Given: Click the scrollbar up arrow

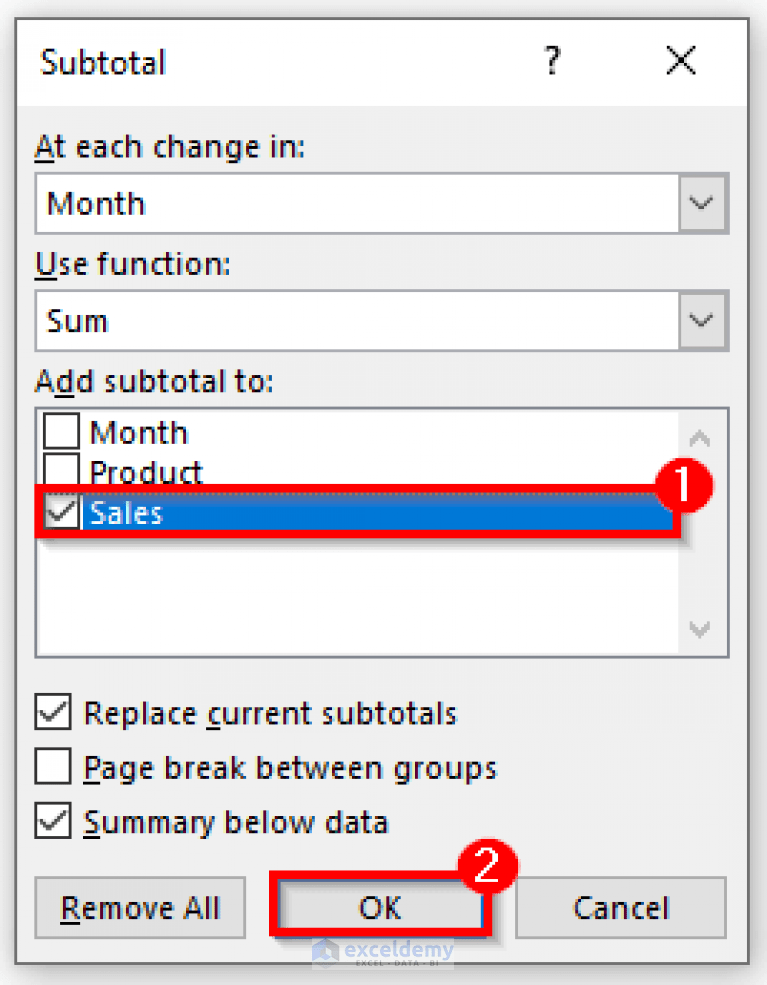Looking at the screenshot, I should (x=700, y=438).
